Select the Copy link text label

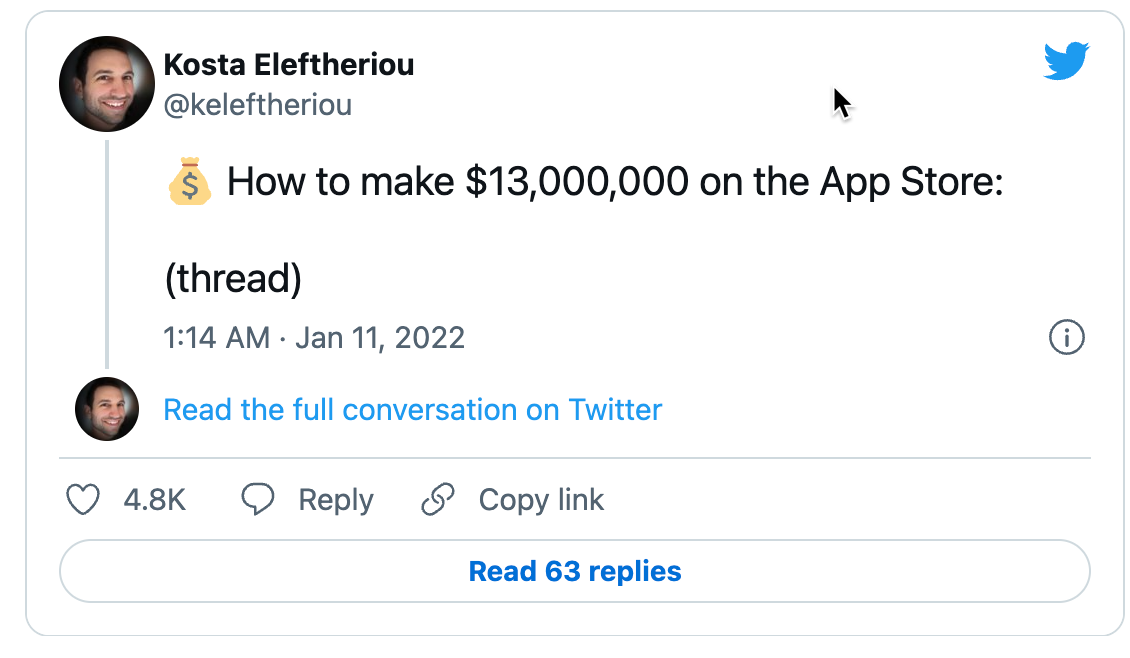tap(541, 499)
